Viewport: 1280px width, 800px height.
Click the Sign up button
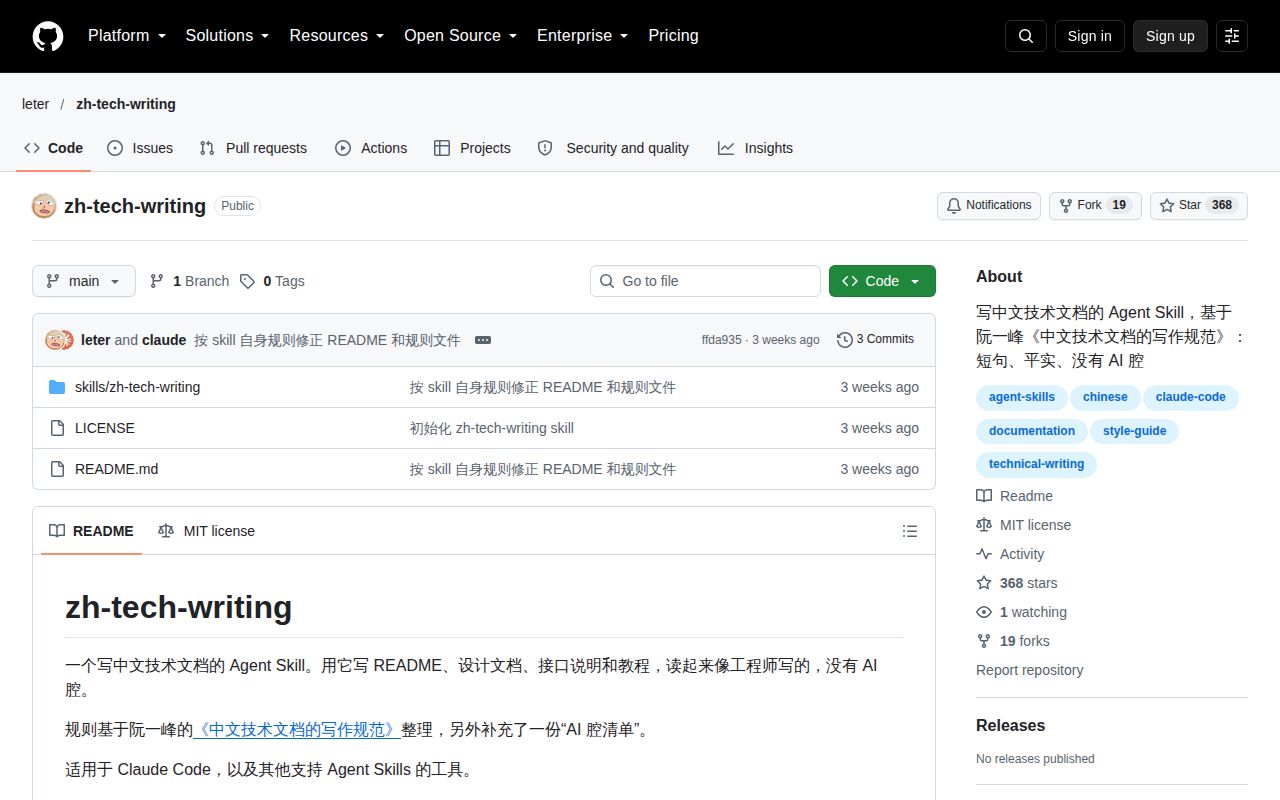1170,36
